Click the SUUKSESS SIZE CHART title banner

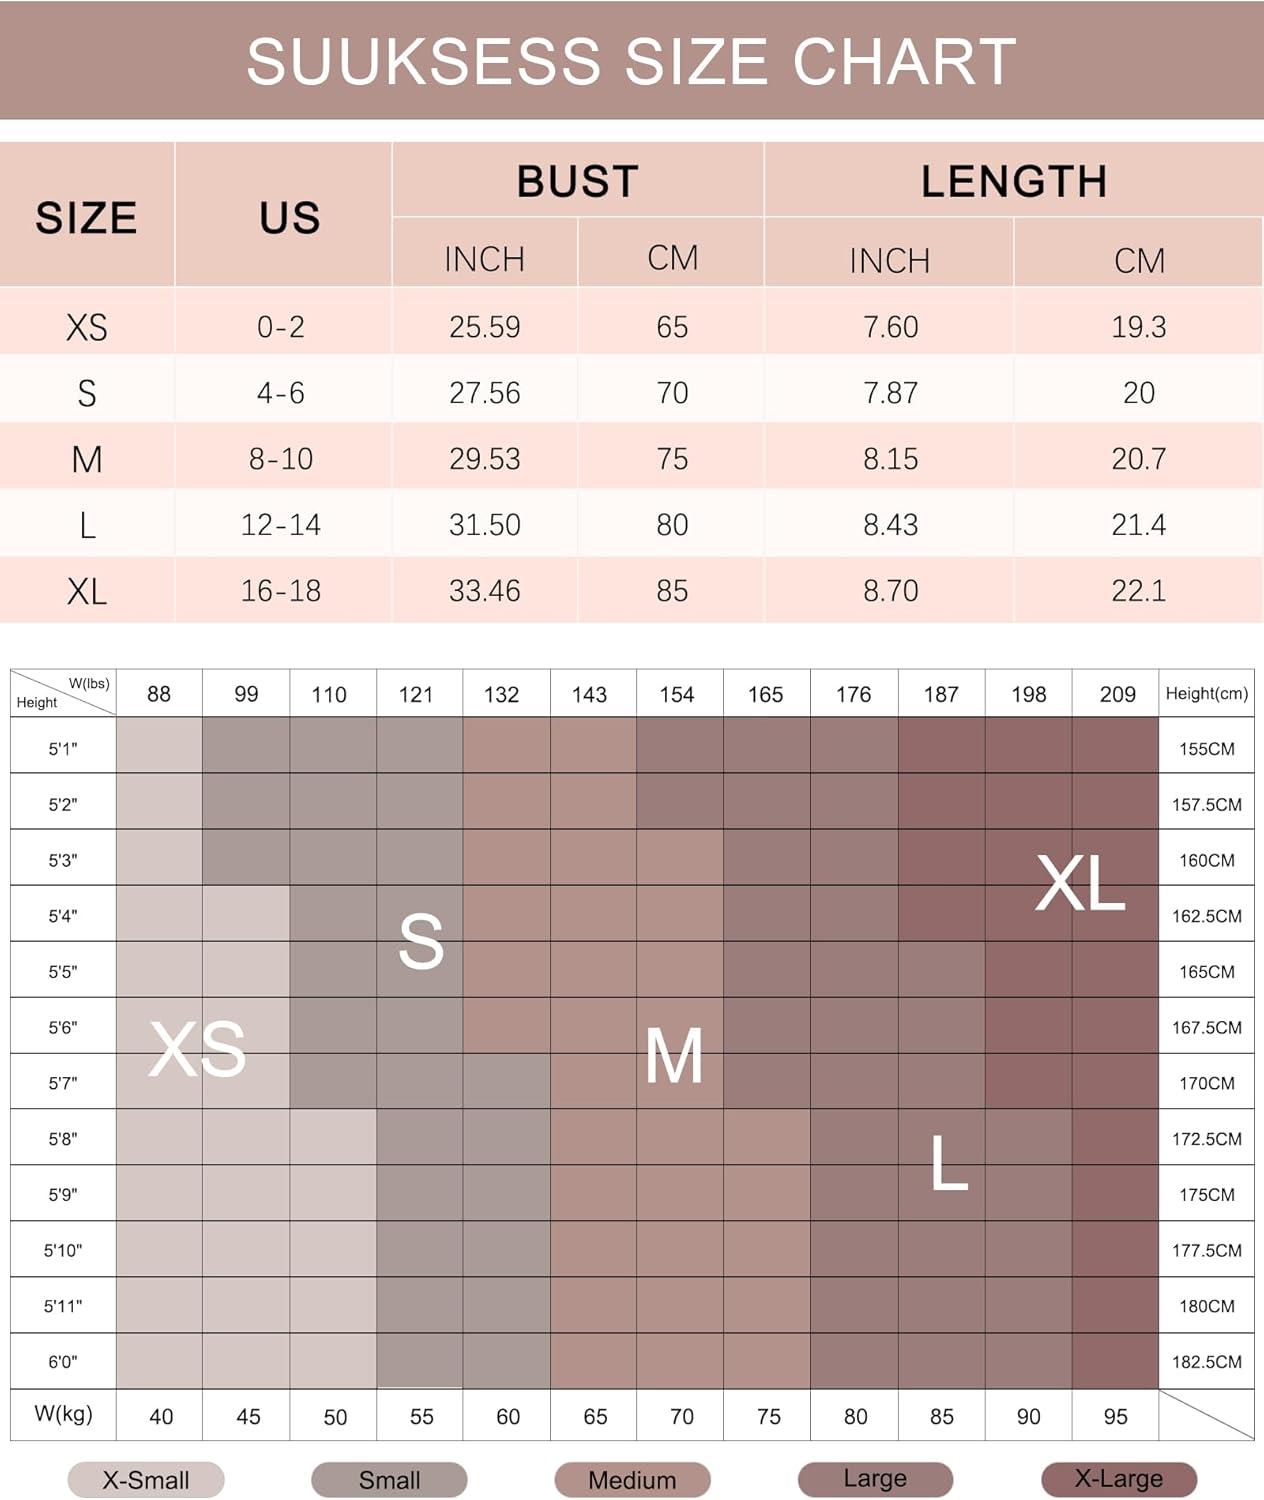(632, 61)
